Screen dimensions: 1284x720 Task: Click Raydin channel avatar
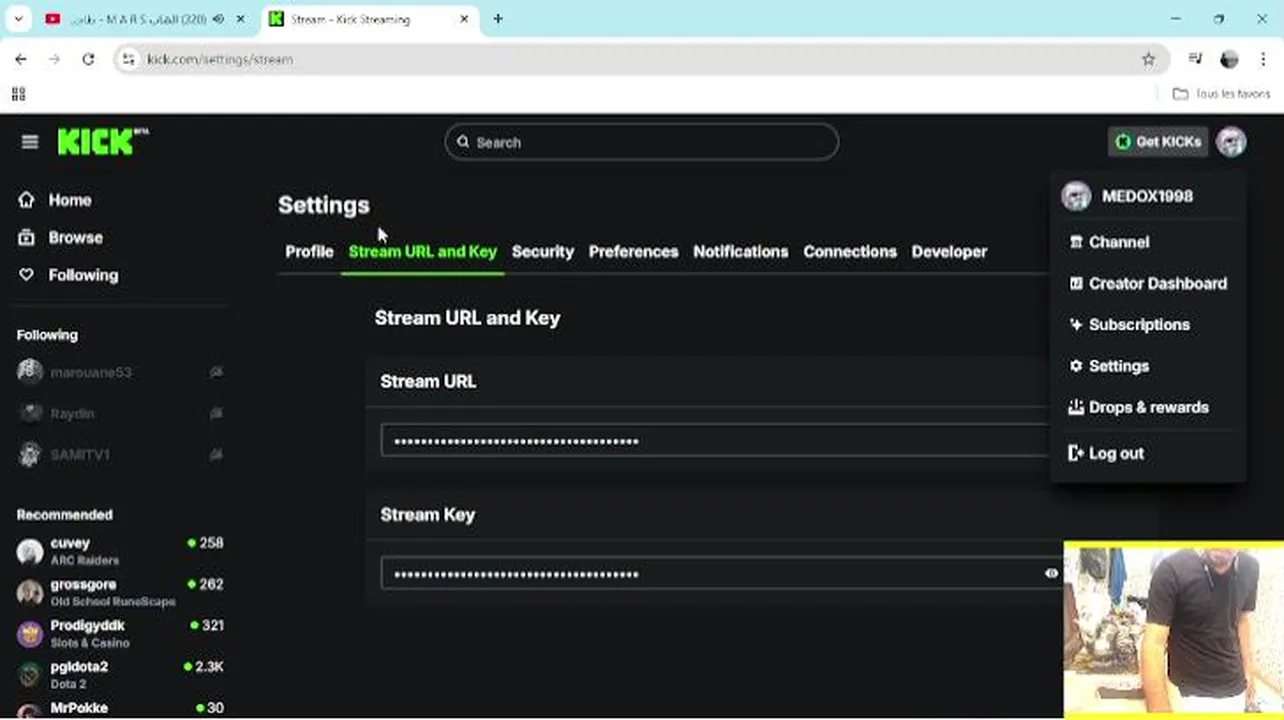pos(30,413)
